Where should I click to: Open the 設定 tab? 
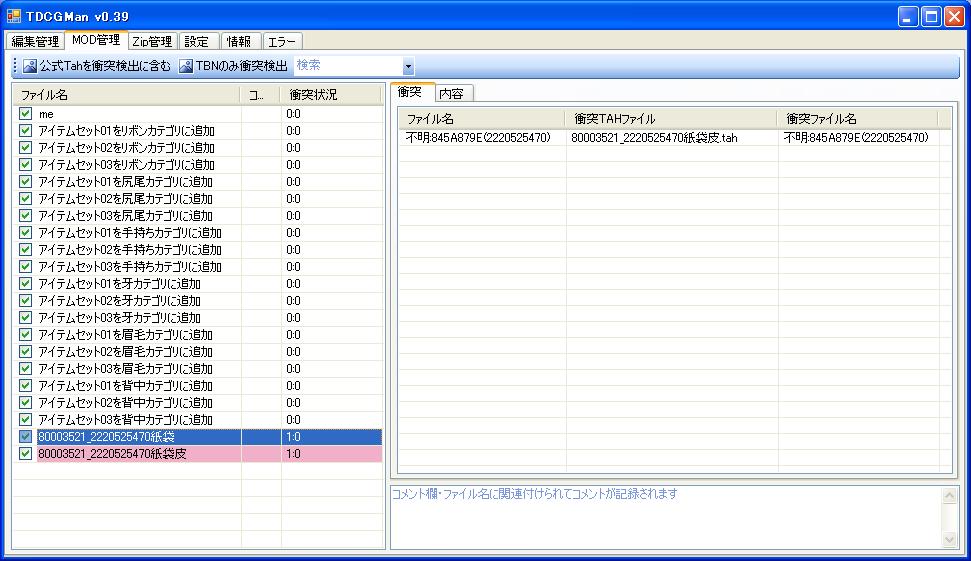coord(197,41)
